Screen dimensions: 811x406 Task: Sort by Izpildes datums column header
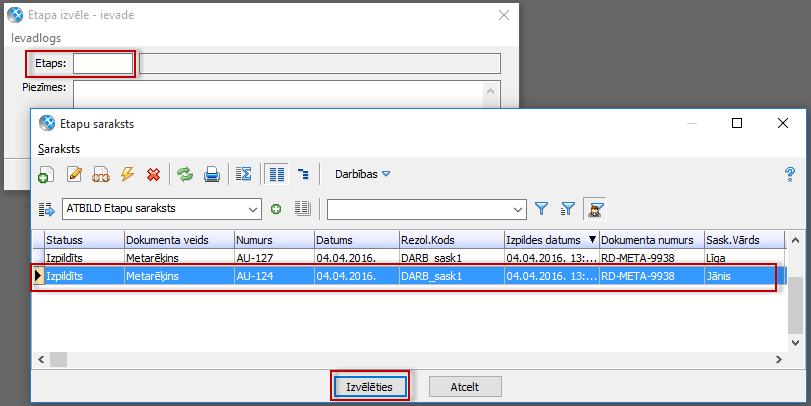[552, 240]
